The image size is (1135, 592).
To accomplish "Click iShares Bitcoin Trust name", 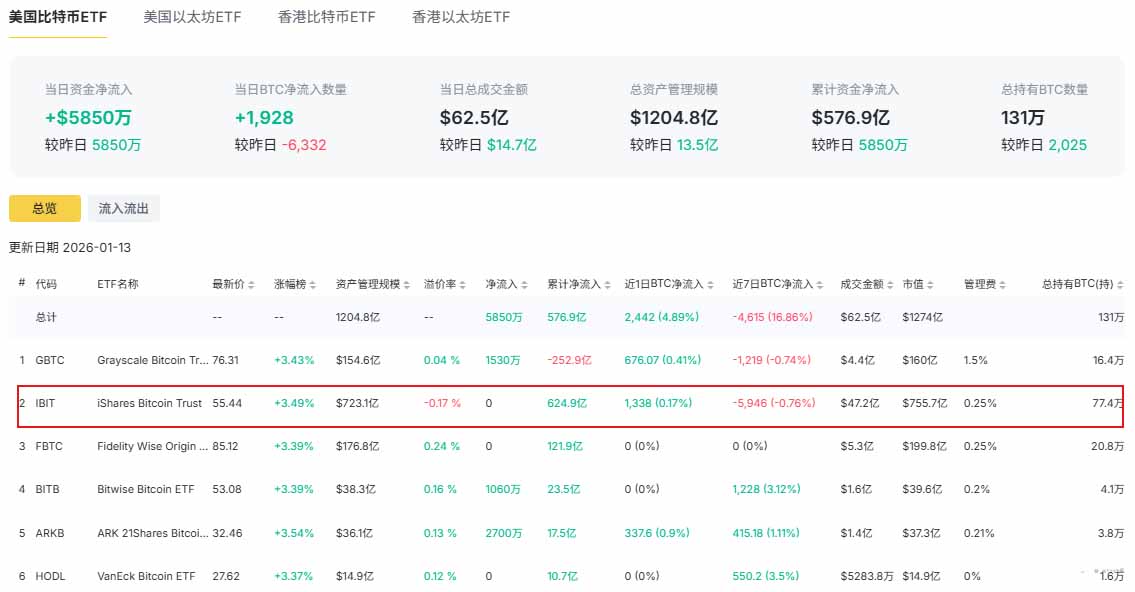I will click(x=149, y=403).
